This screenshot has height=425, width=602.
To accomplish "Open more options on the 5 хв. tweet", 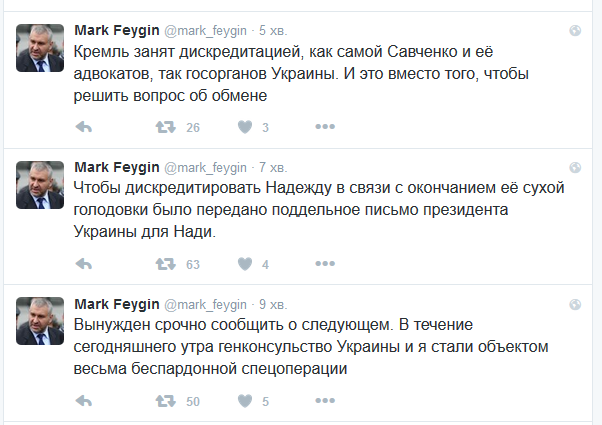I will 325,126.
